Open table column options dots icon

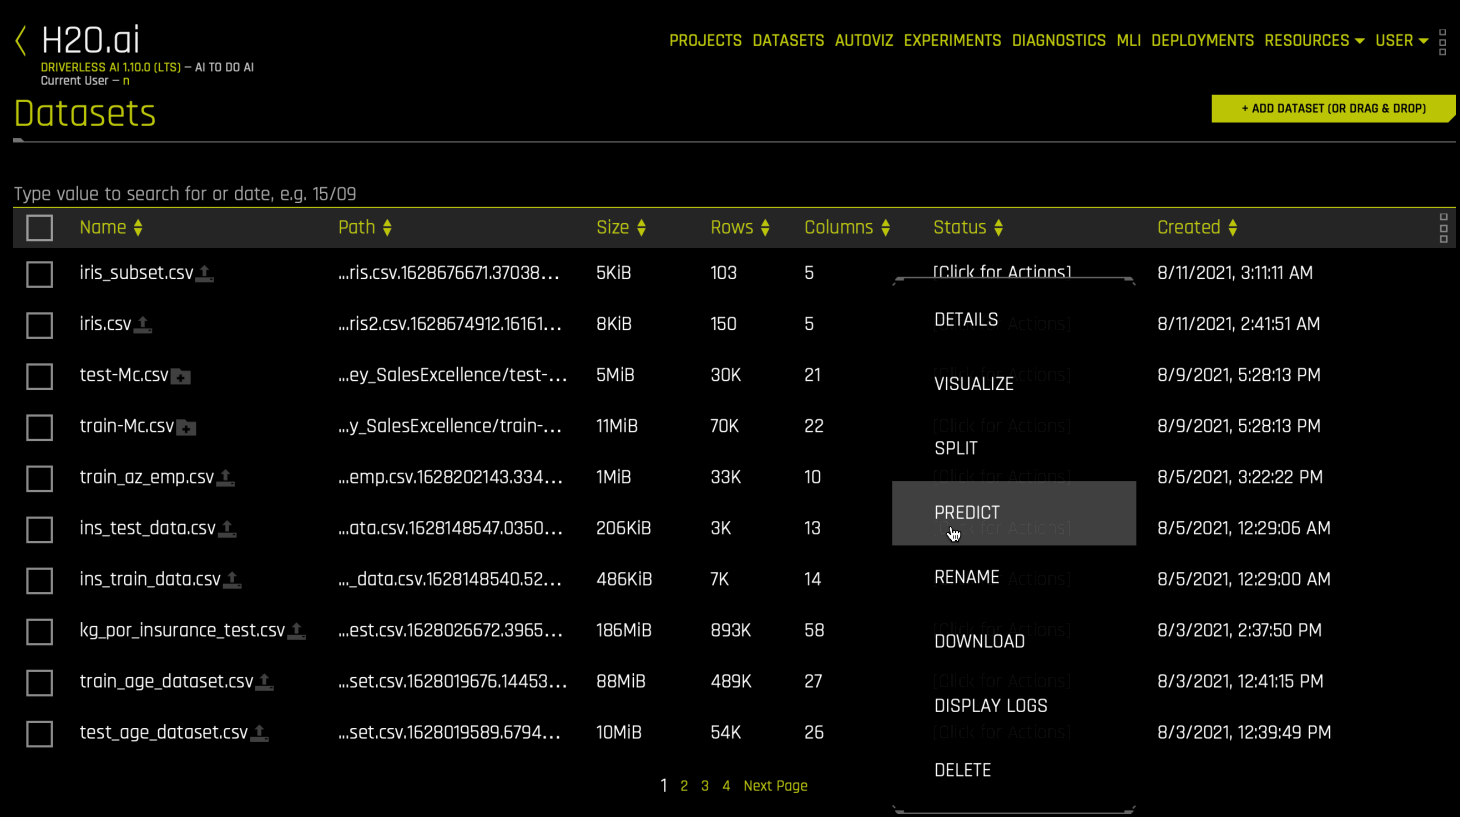point(1443,228)
